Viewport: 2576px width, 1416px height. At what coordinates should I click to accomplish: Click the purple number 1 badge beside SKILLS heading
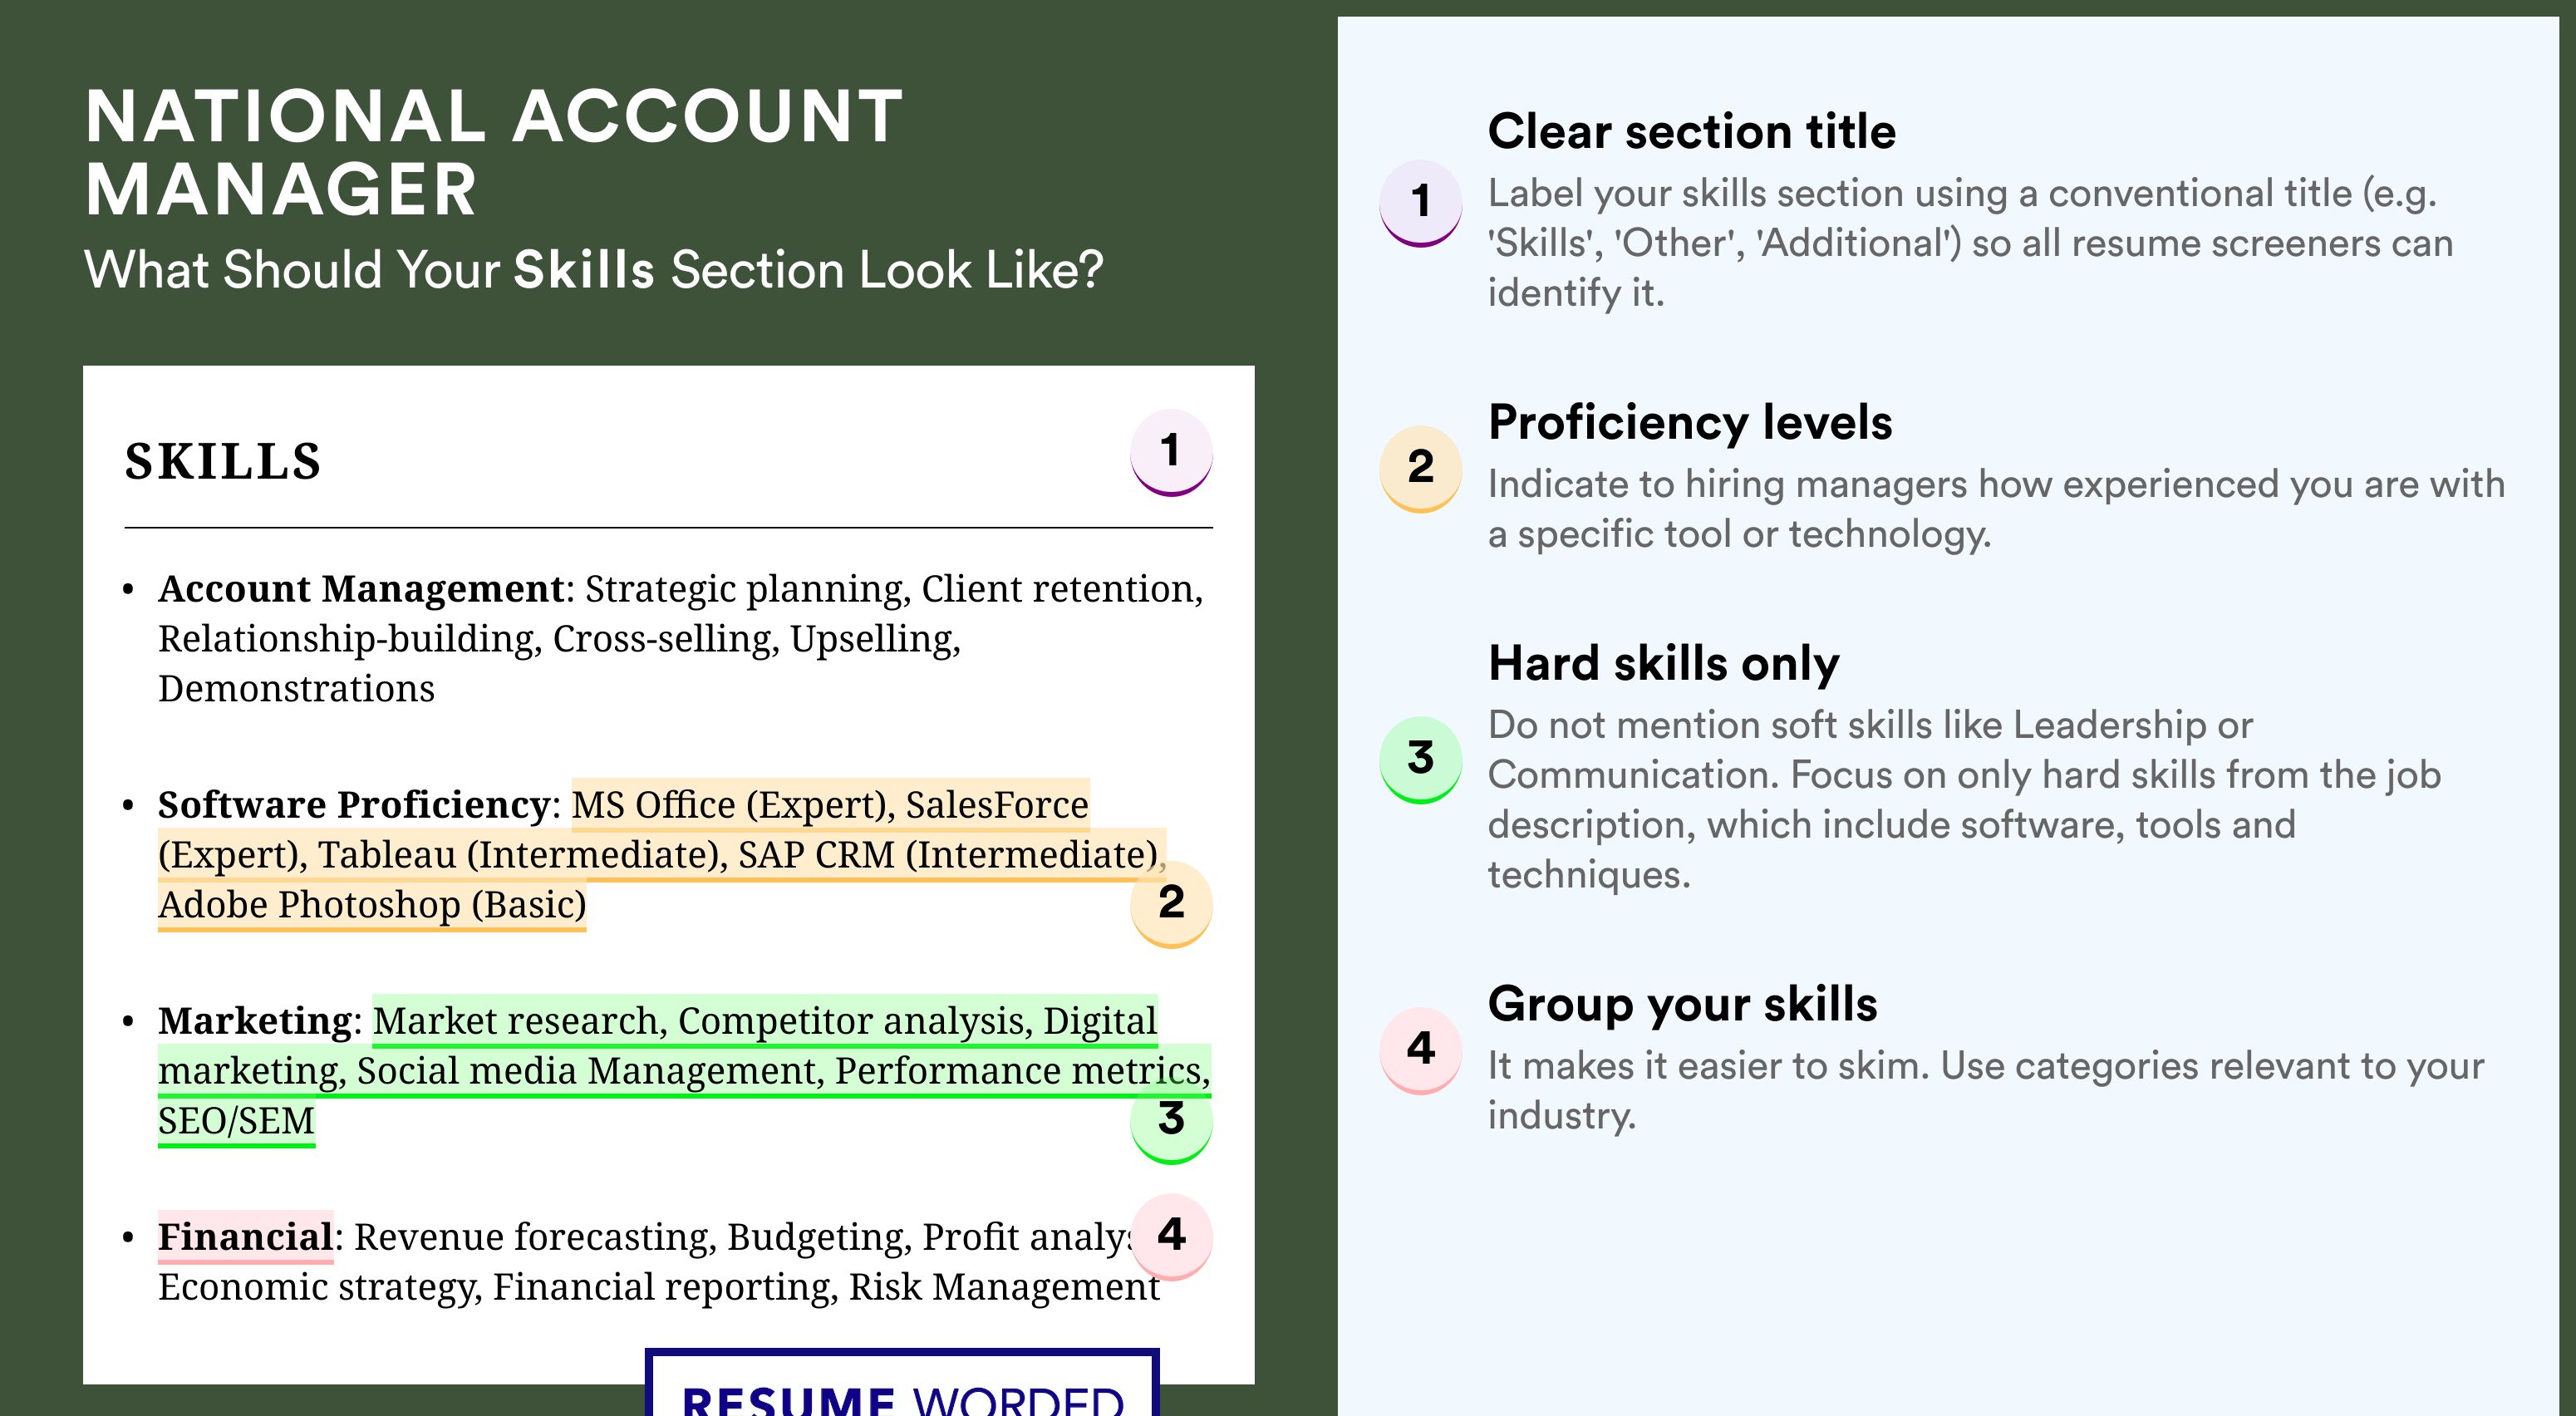point(1171,452)
